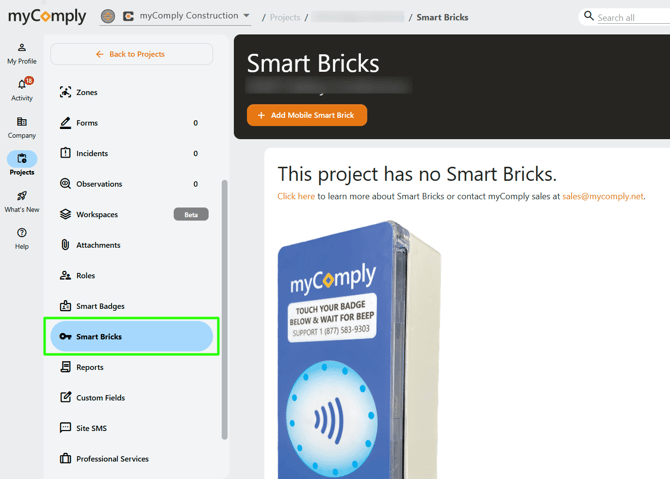The width and height of the screenshot is (670, 479).
Task: Open the Professional Services menu item
Action: (132, 458)
